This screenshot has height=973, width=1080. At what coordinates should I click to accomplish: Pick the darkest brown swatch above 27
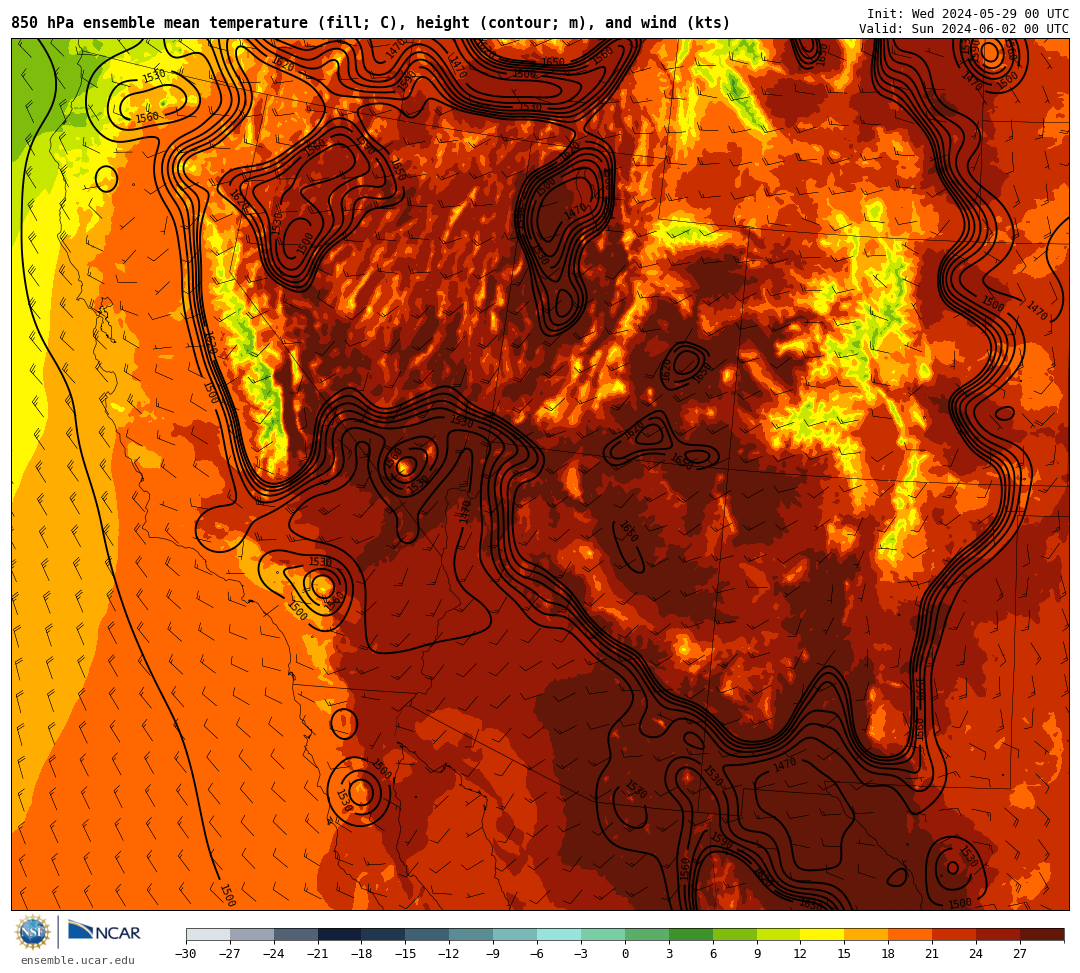[x=1042, y=934]
